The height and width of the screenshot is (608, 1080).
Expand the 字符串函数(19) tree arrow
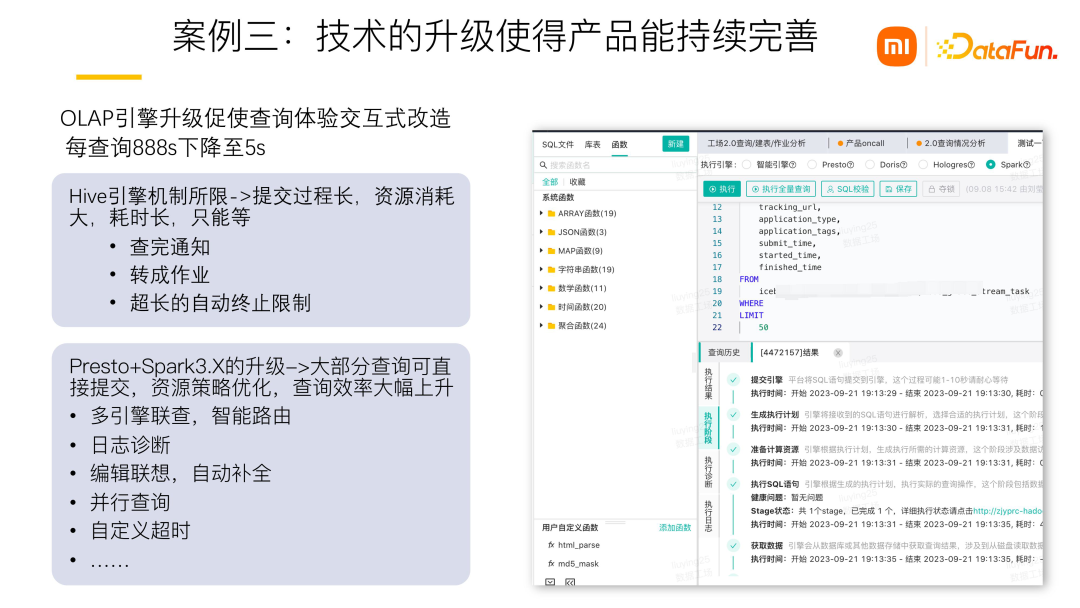541,269
